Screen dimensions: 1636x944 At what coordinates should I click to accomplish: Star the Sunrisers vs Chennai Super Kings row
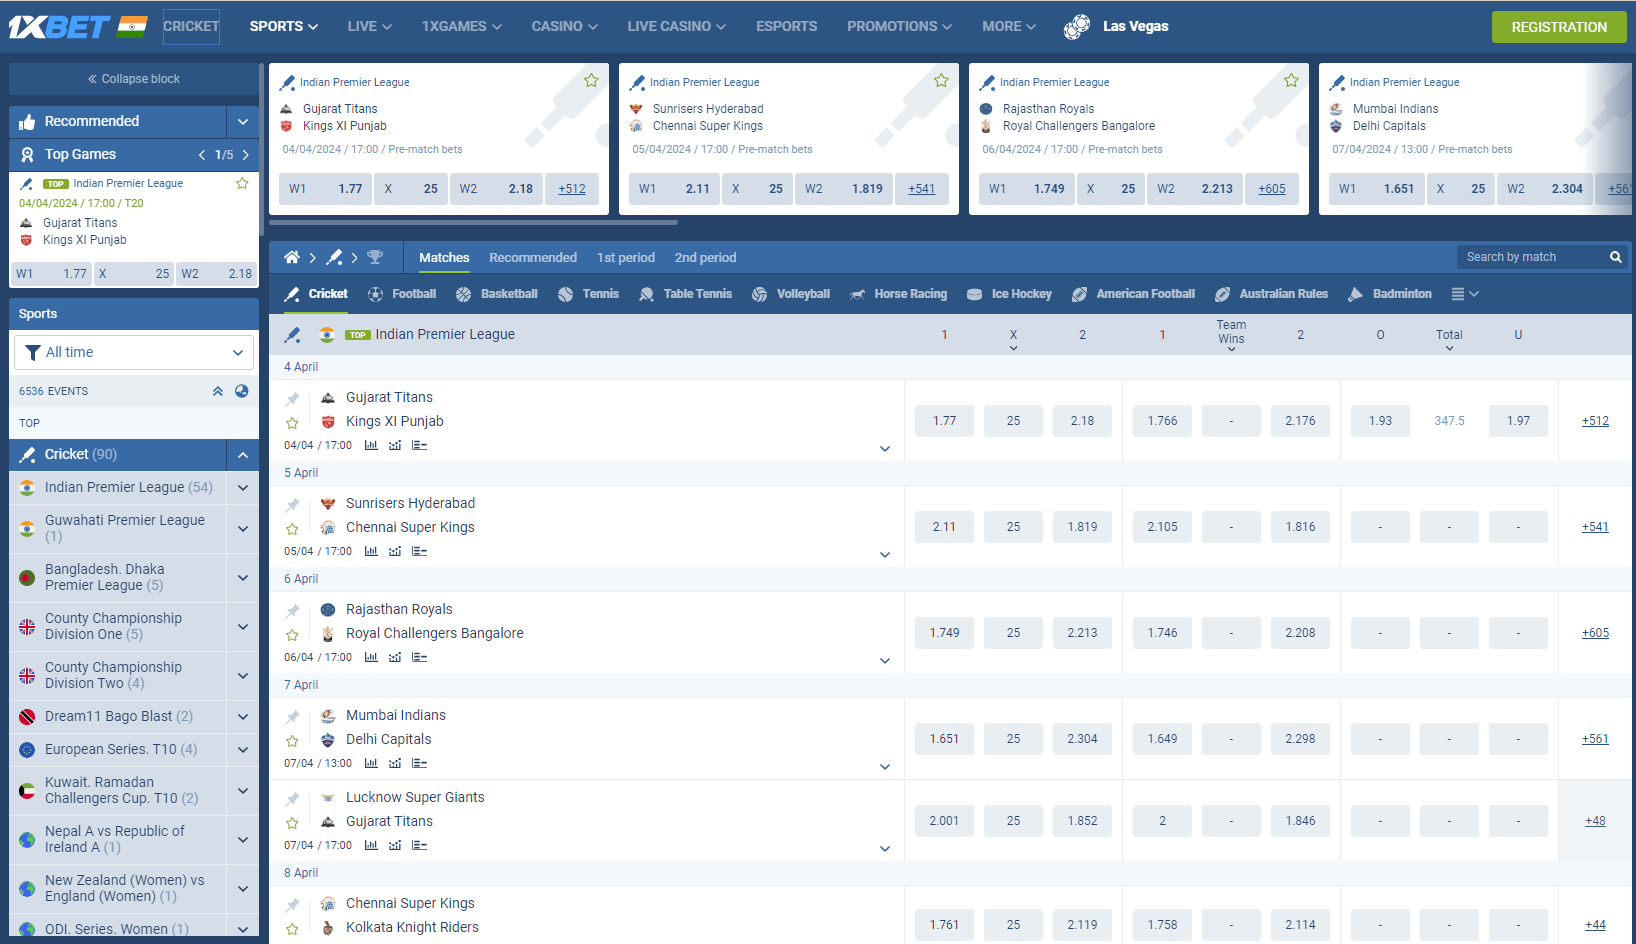pyautogui.click(x=292, y=529)
